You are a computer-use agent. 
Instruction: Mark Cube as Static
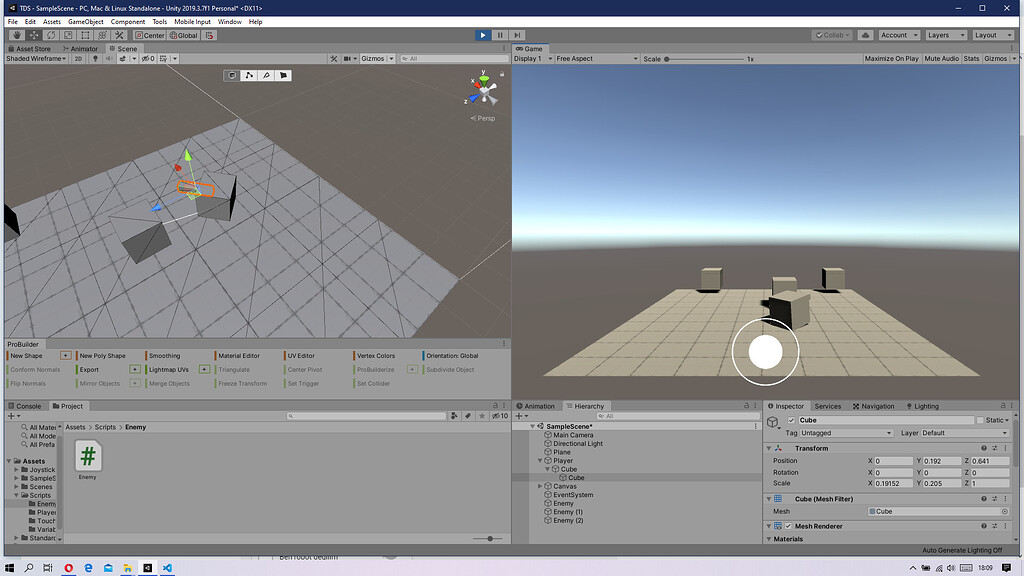[x=980, y=420]
